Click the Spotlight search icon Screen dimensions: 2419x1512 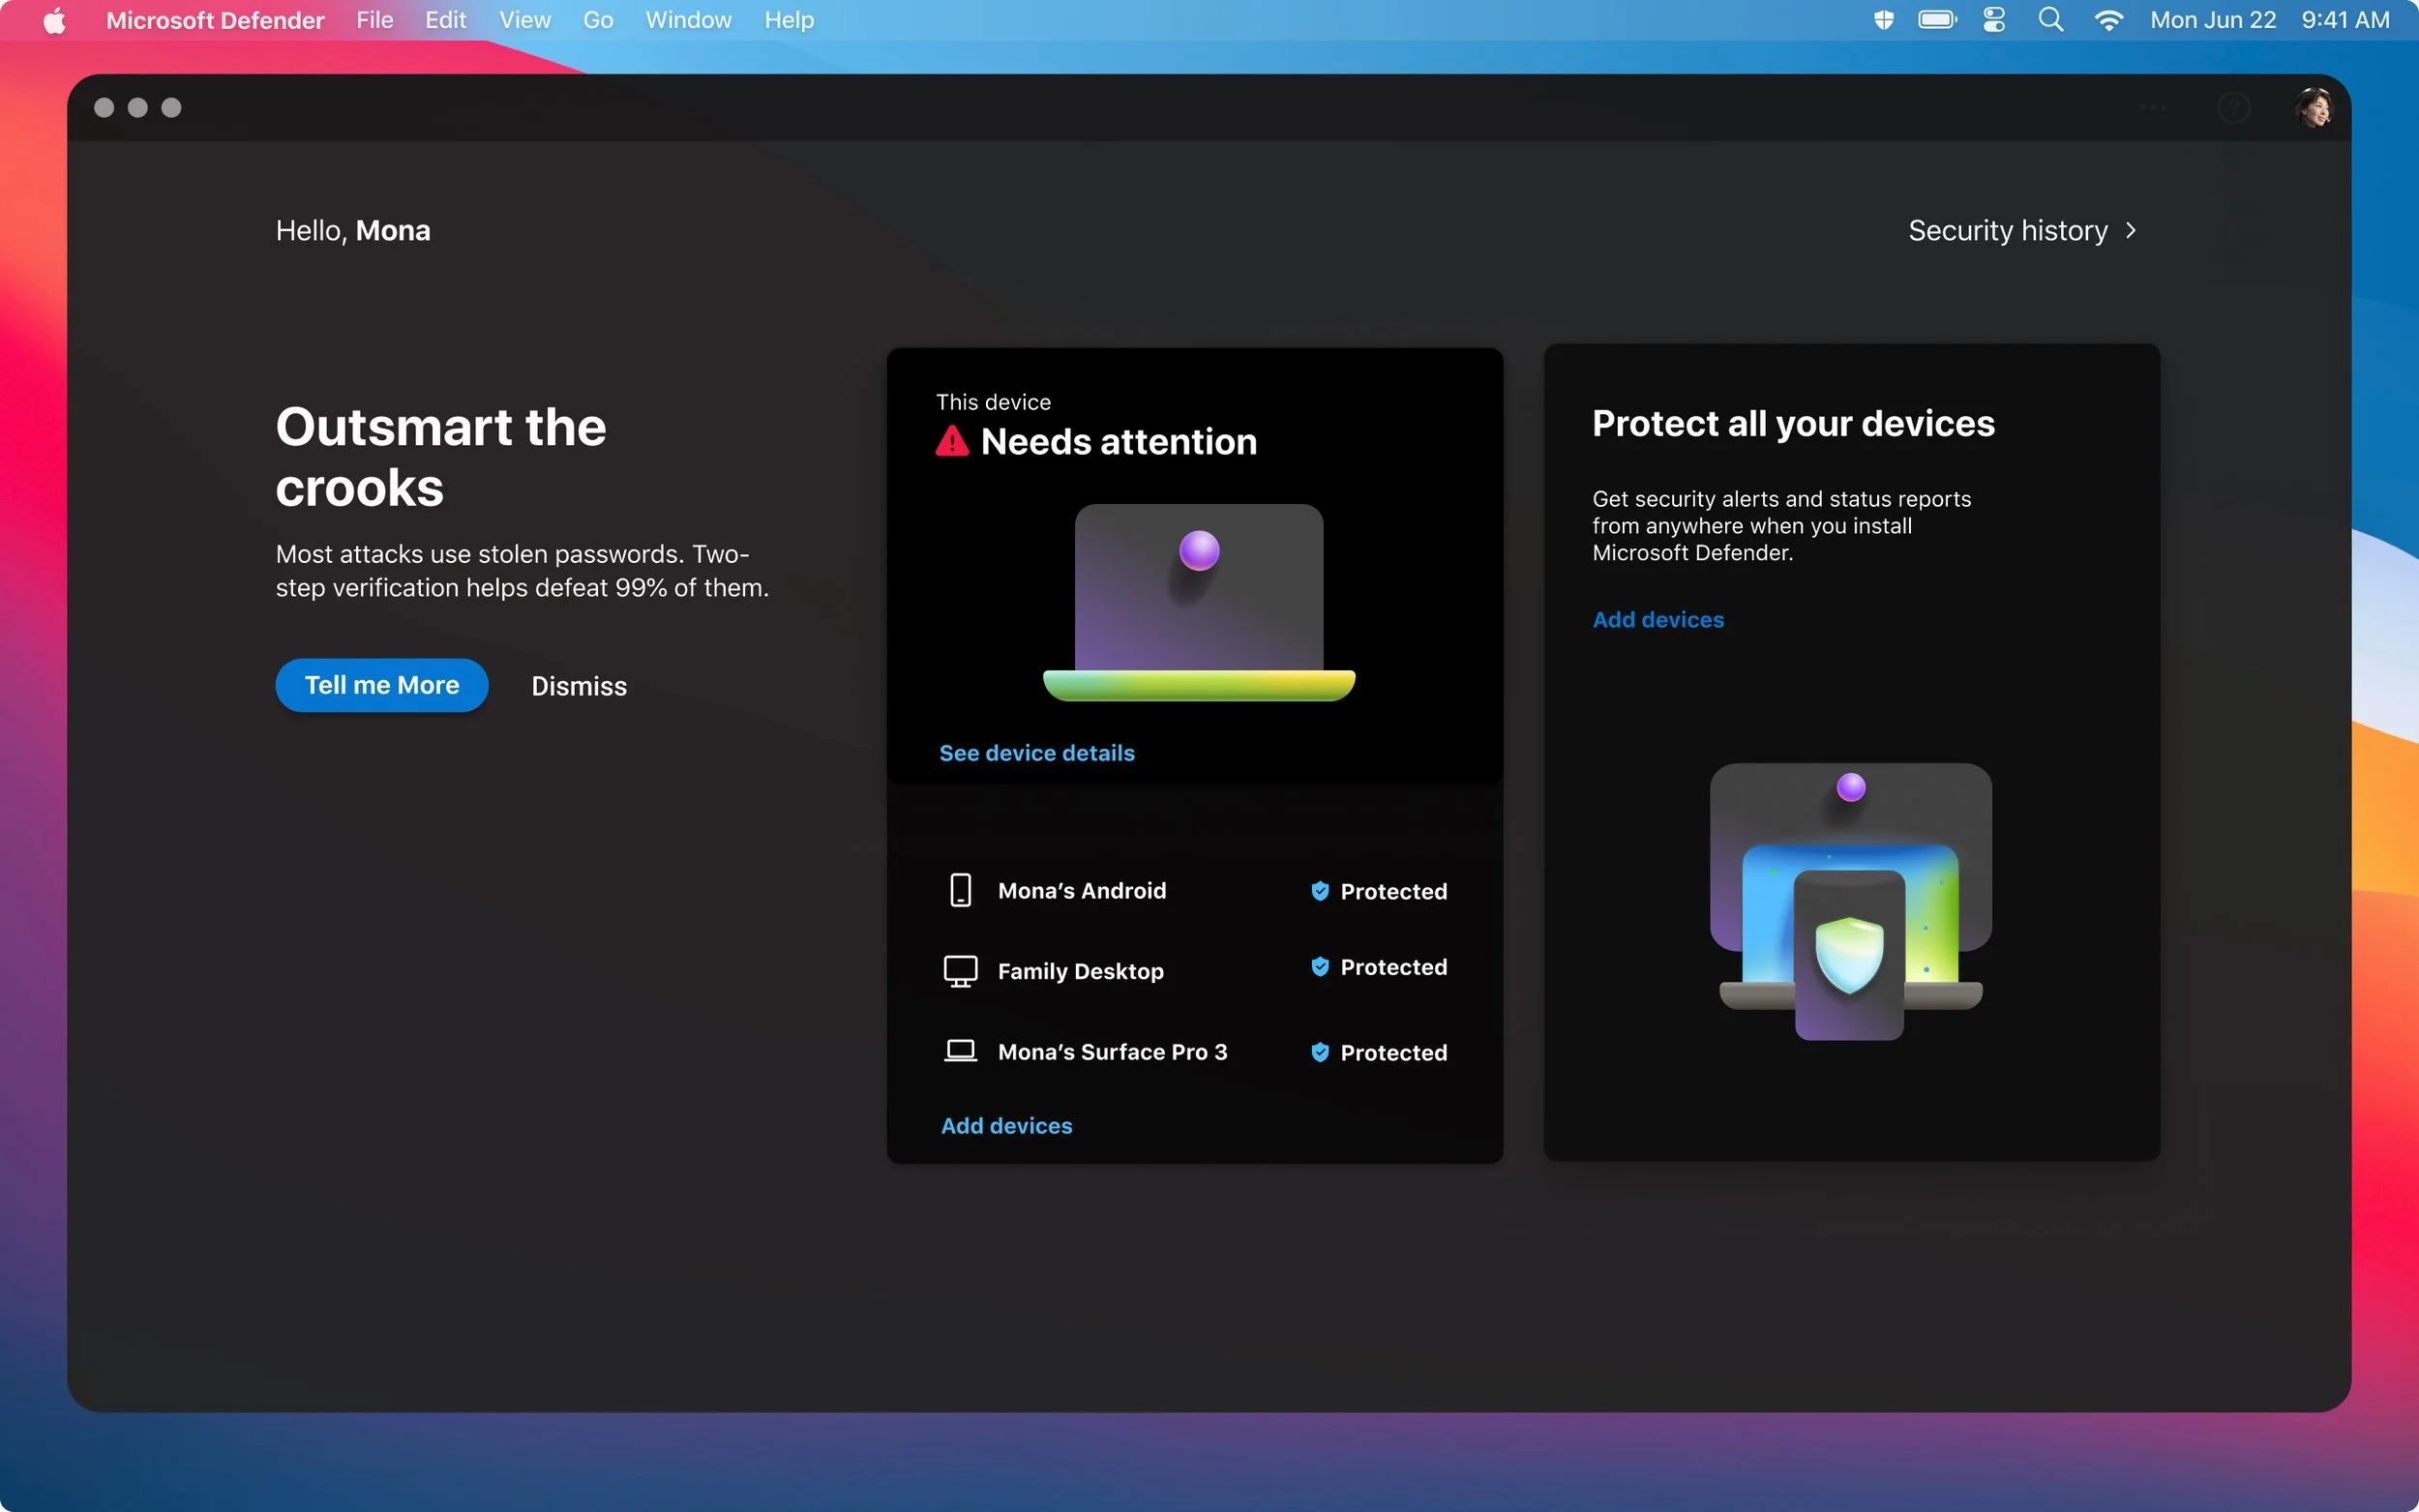click(2050, 20)
